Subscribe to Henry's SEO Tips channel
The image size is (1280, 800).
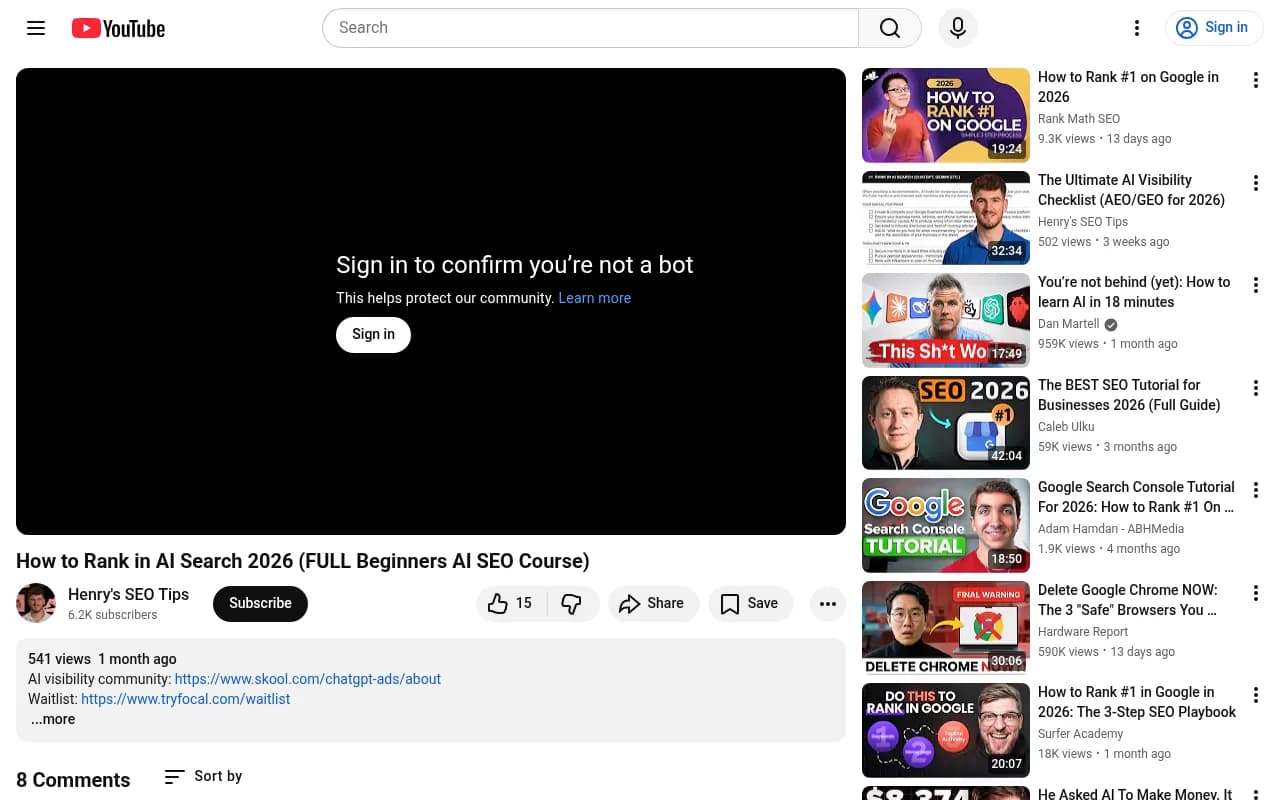pyautogui.click(x=260, y=603)
